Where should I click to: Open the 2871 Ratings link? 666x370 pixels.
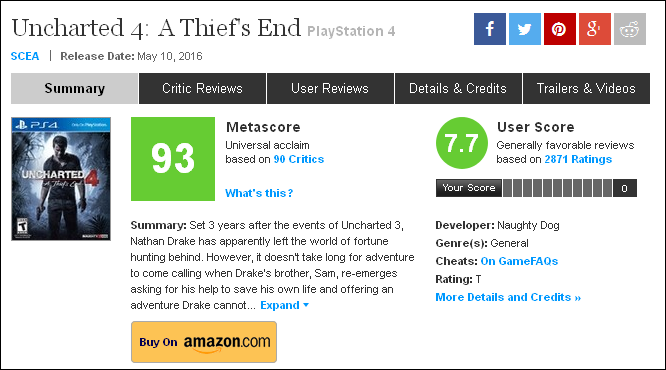[578, 159]
